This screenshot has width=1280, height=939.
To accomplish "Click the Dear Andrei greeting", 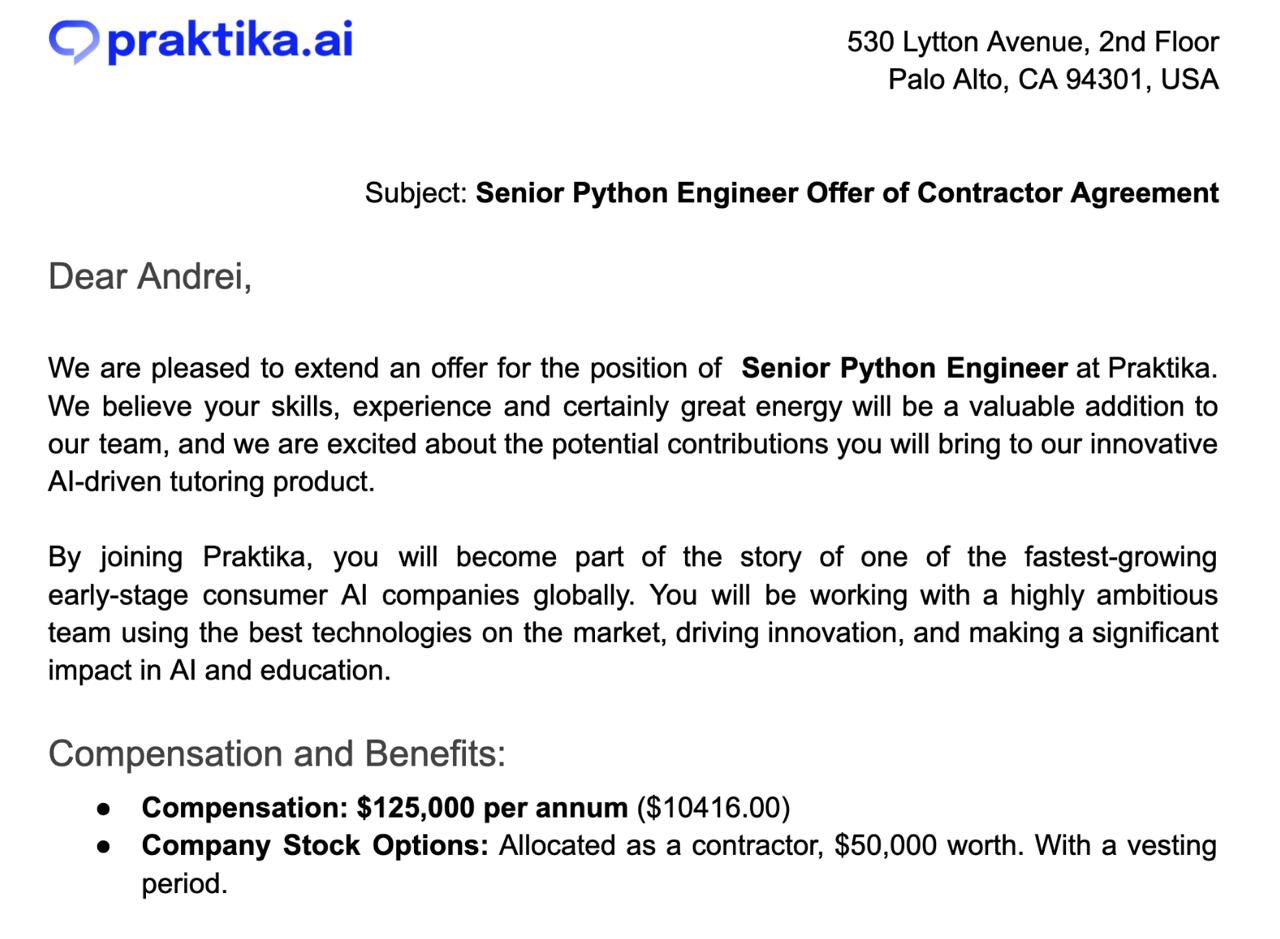I will click(x=150, y=277).
